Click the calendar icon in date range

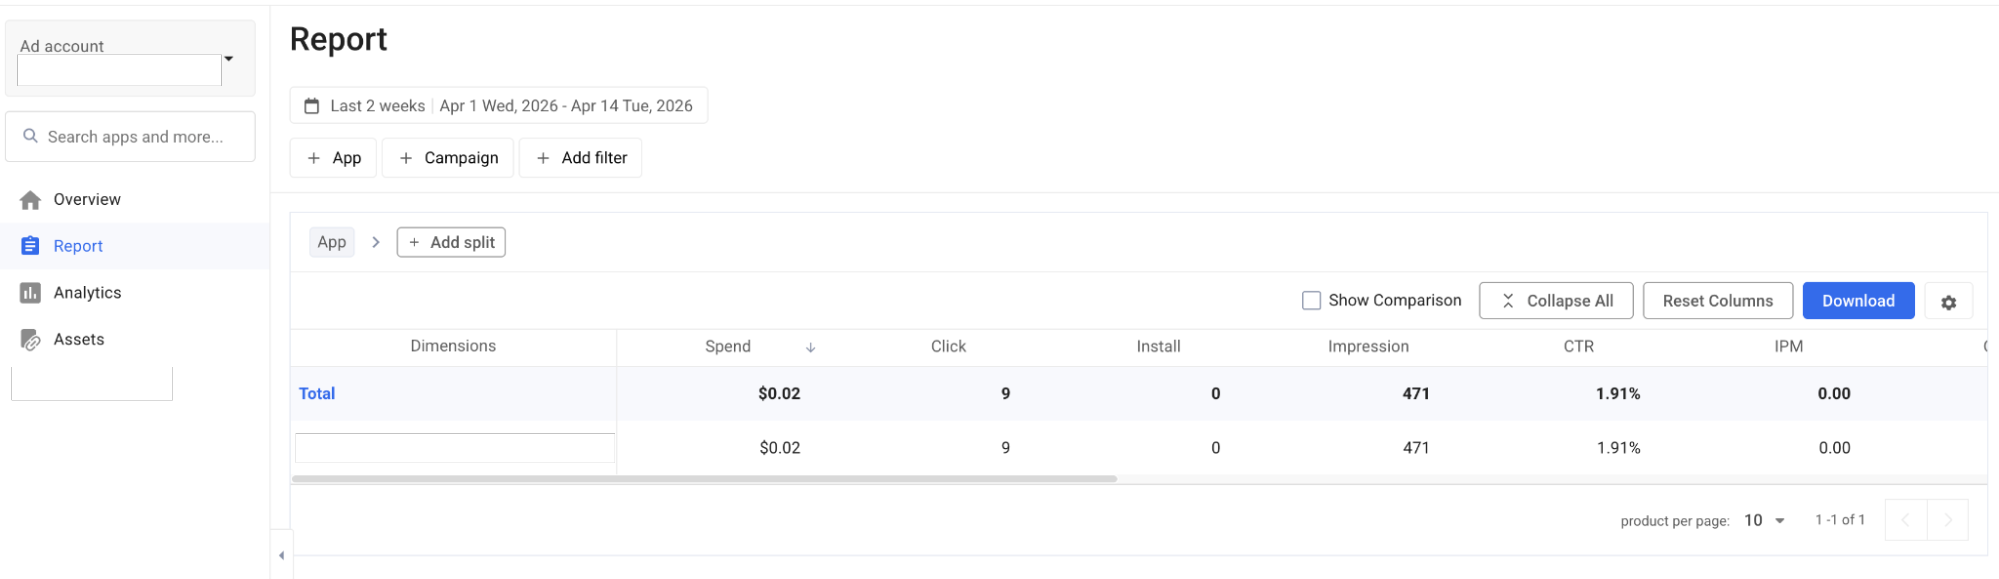click(x=312, y=106)
